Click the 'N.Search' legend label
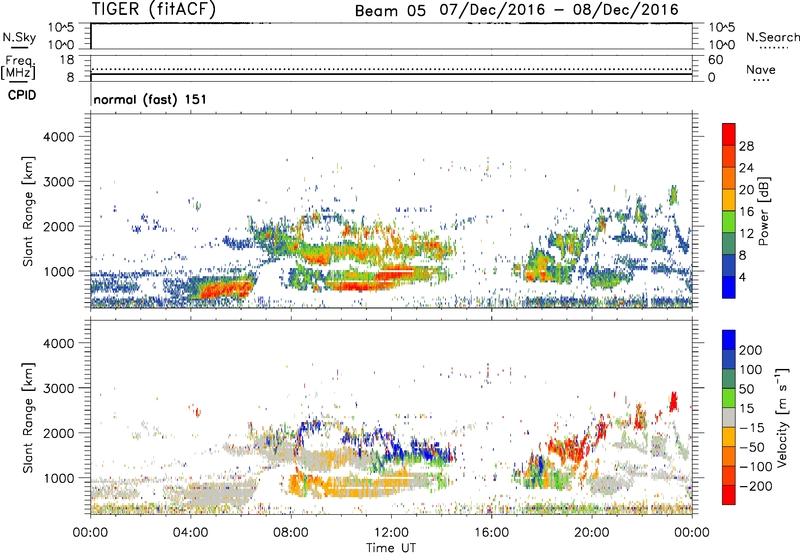This screenshot has width=800, height=554. pos(772,37)
